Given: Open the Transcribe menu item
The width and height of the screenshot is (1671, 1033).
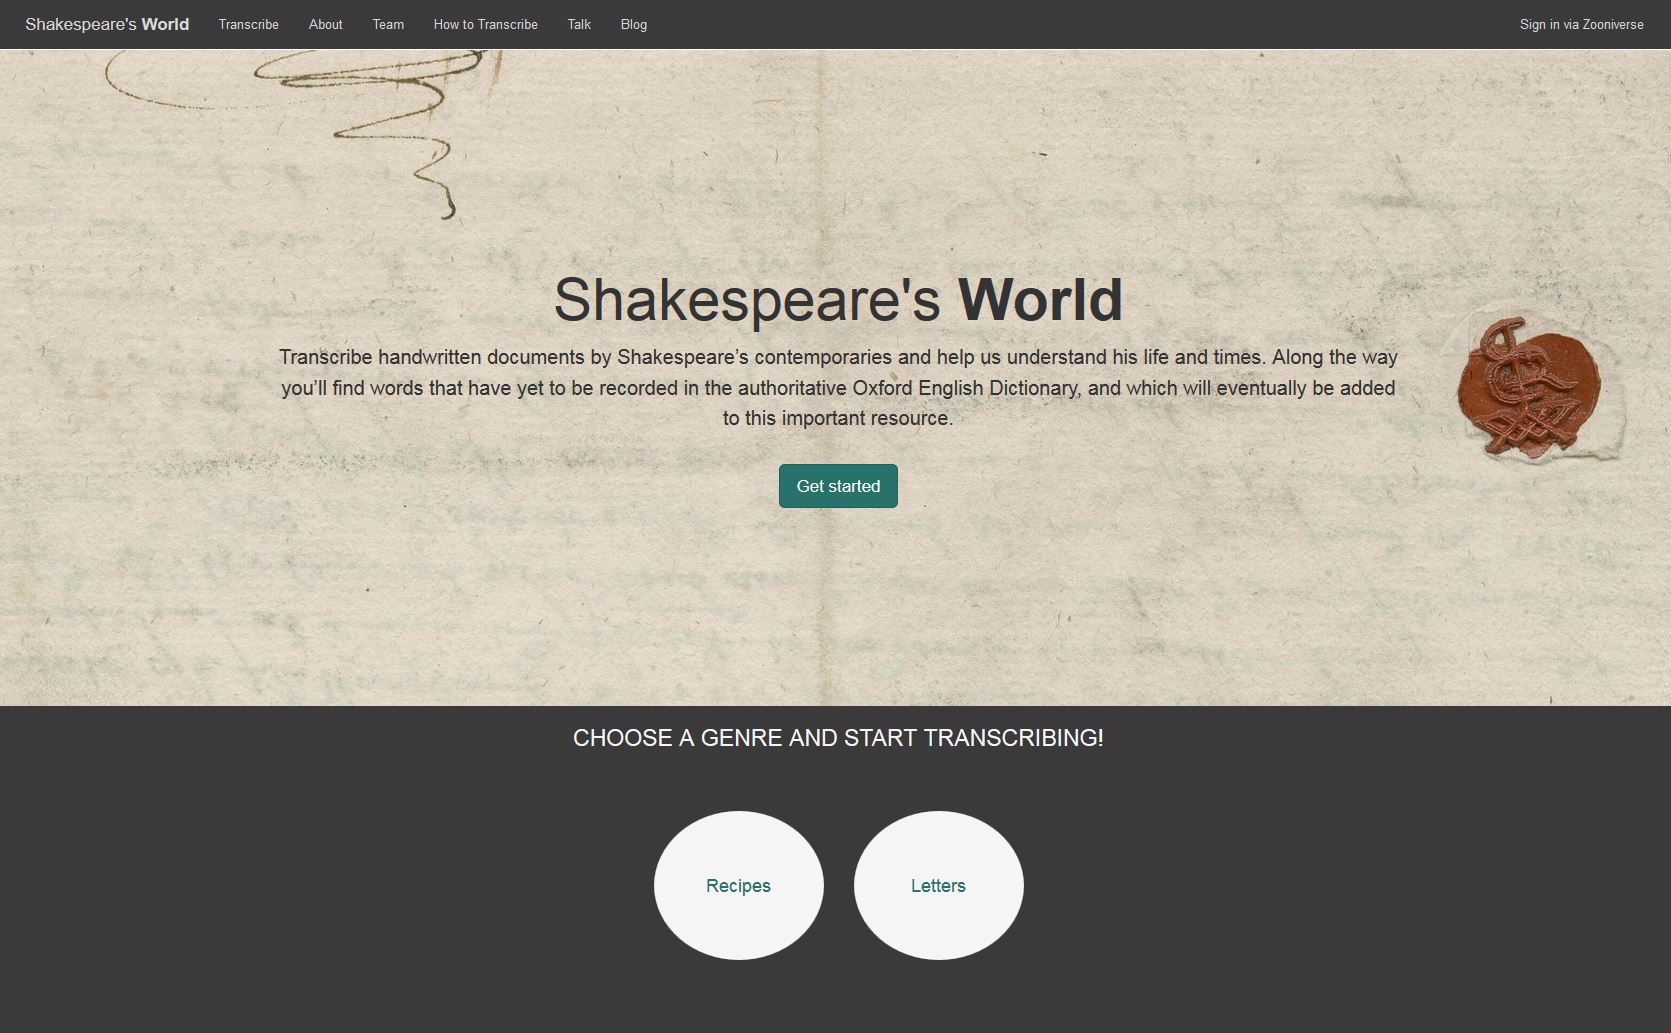Looking at the screenshot, I should point(248,24).
